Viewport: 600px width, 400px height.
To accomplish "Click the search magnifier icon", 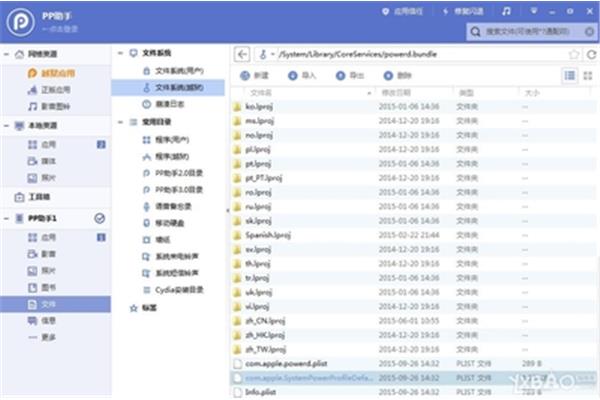I will 475,31.
